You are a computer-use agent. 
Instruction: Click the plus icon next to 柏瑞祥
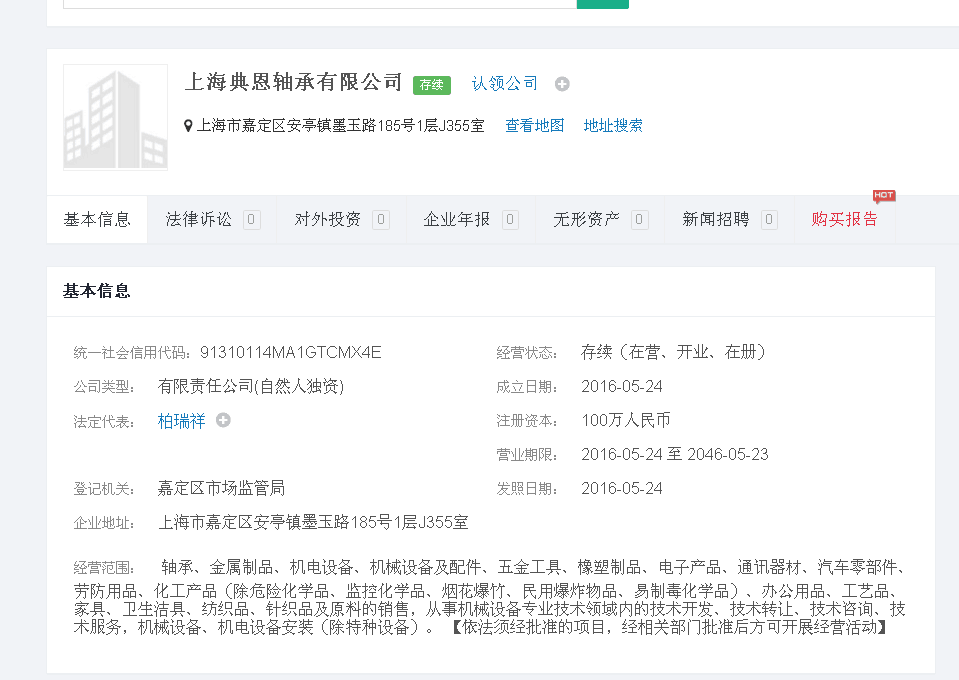click(x=223, y=421)
